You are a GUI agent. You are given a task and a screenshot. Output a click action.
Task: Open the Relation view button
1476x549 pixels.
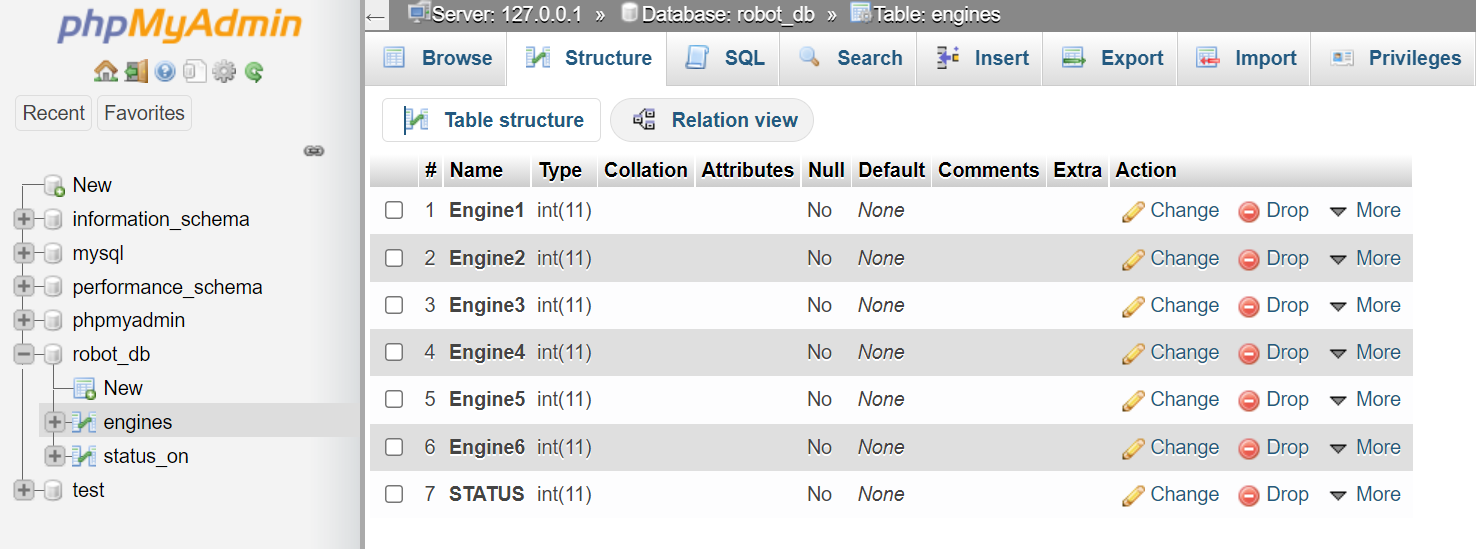point(712,120)
